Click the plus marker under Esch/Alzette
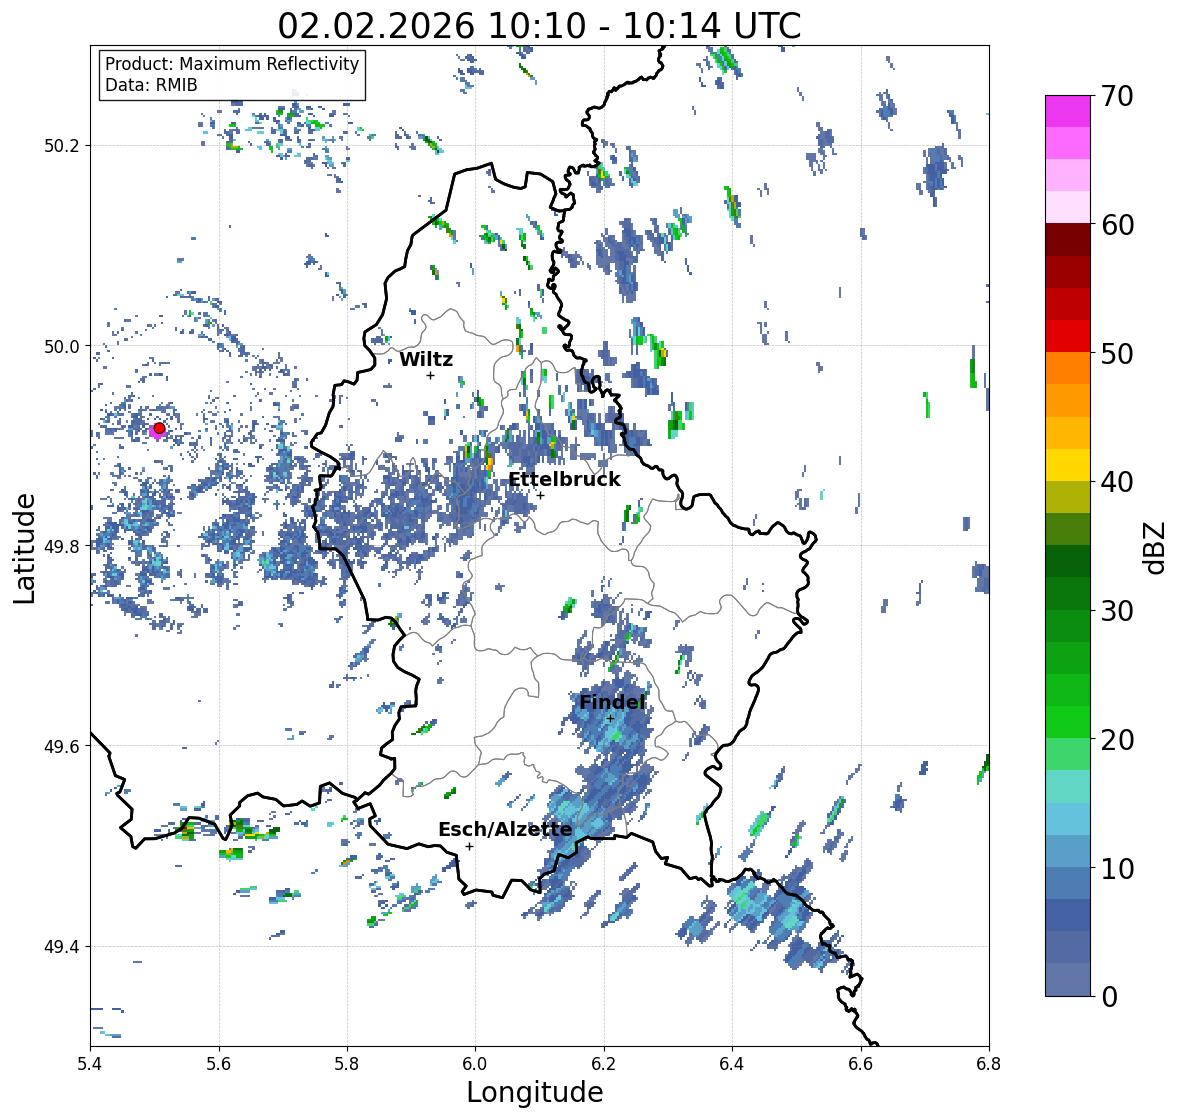Image resolution: width=1179 pixels, height=1117 pixels. (x=469, y=846)
